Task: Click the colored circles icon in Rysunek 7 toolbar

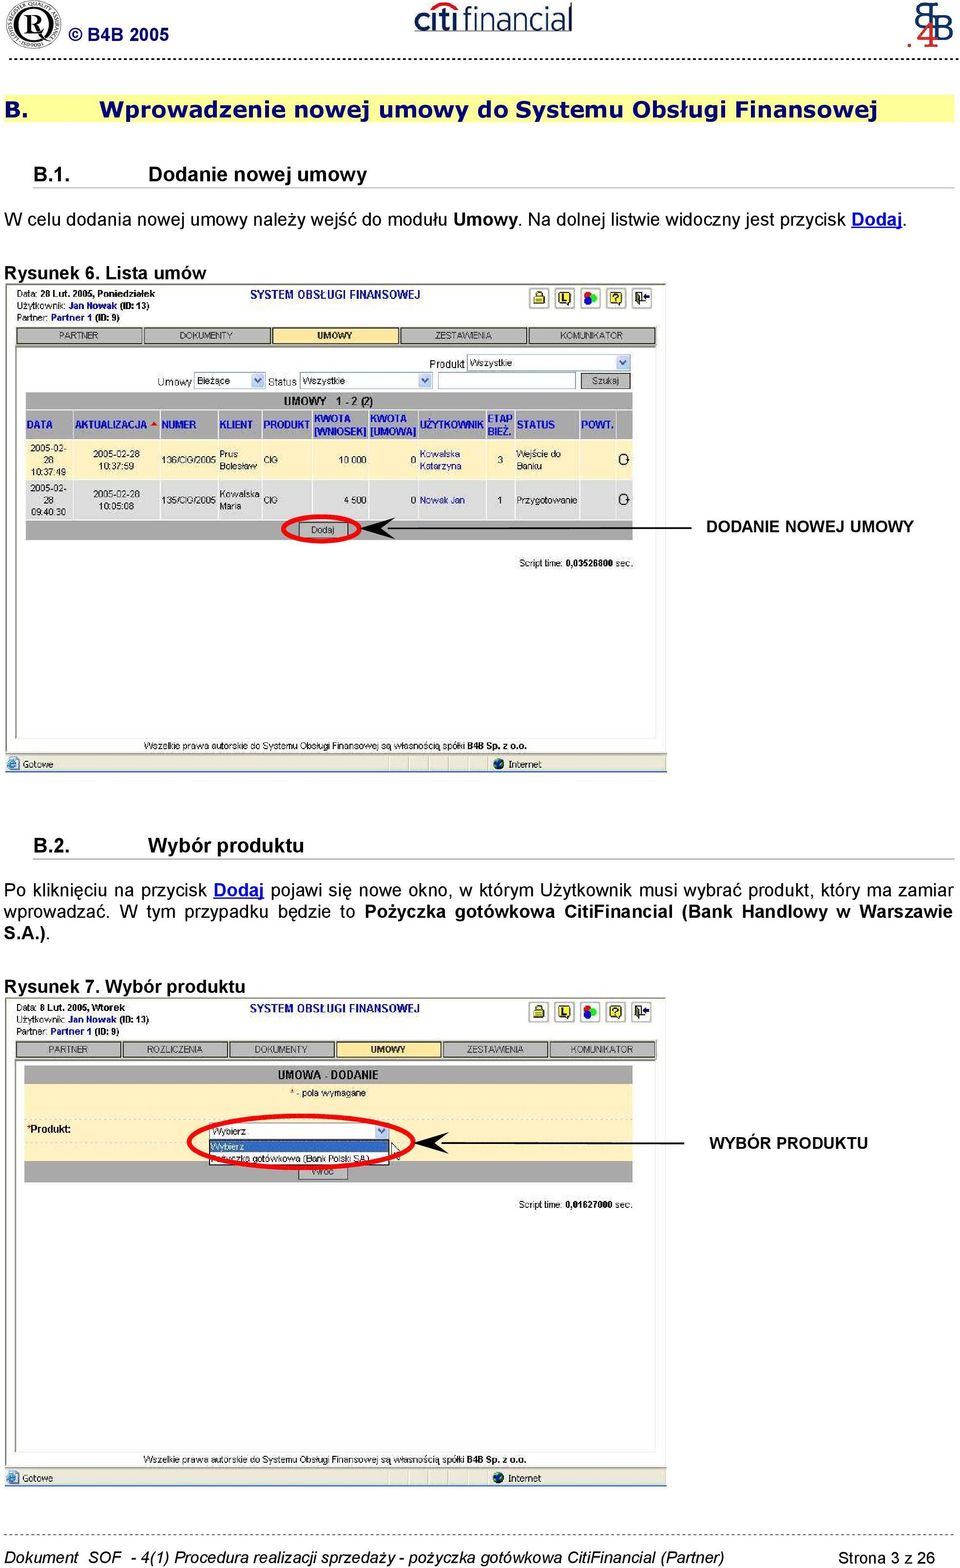Action: point(590,1012)
